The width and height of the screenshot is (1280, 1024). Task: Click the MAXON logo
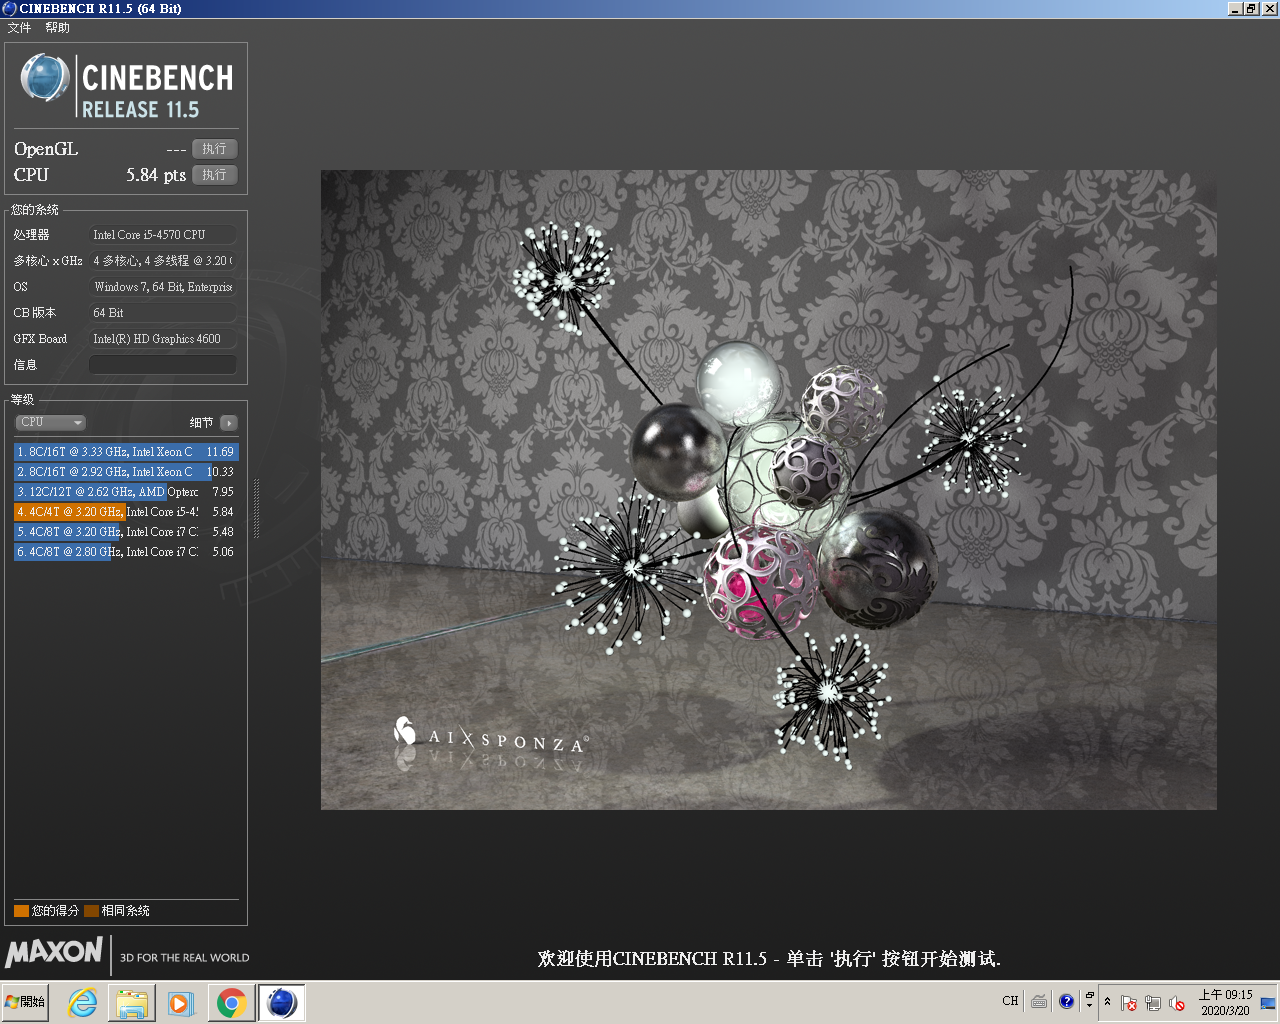tap(54, 952)
